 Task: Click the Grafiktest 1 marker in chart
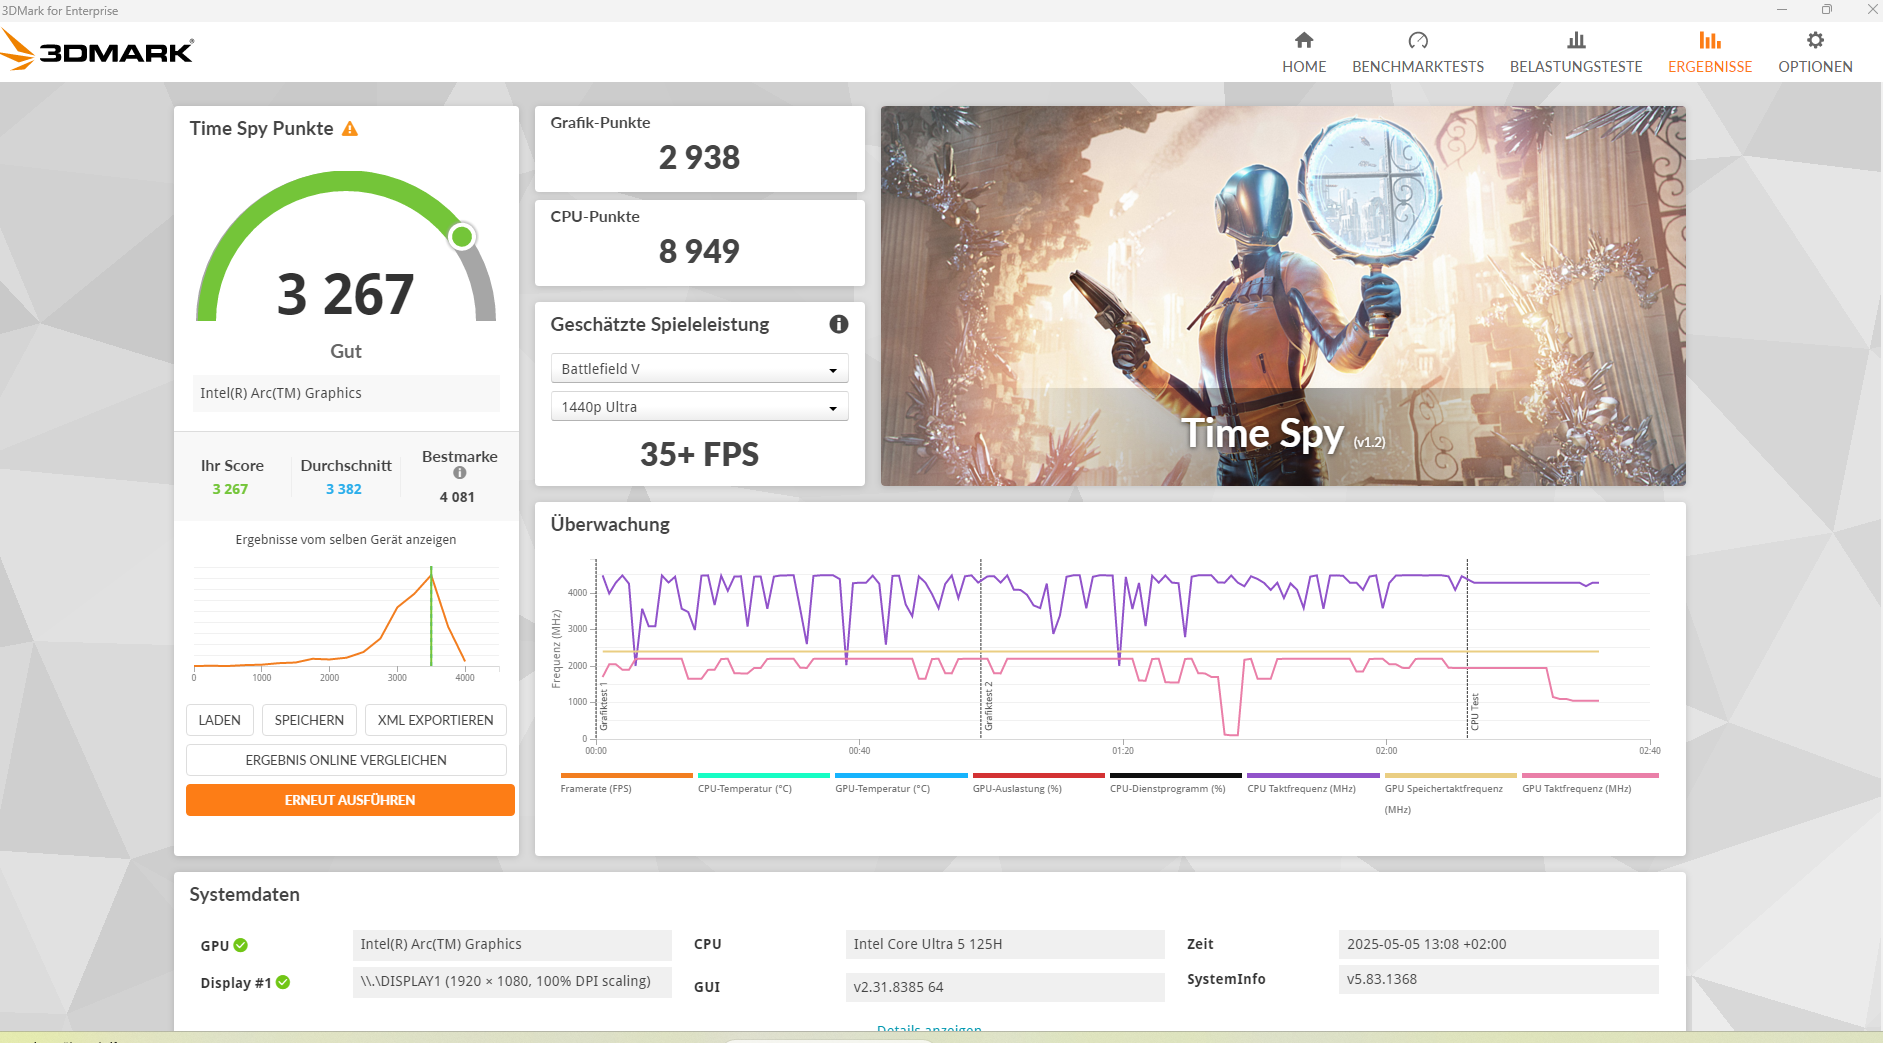(604, 706)
